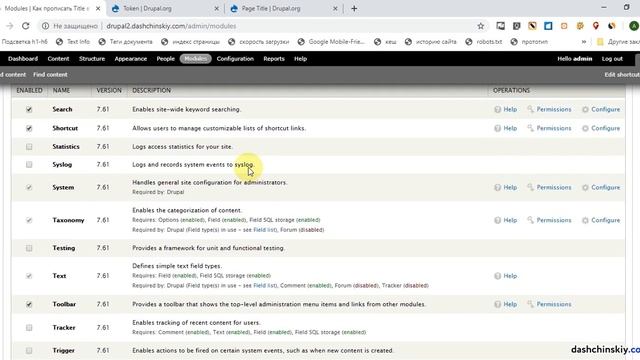Click the Find content shortcut link

coord(50,75)
